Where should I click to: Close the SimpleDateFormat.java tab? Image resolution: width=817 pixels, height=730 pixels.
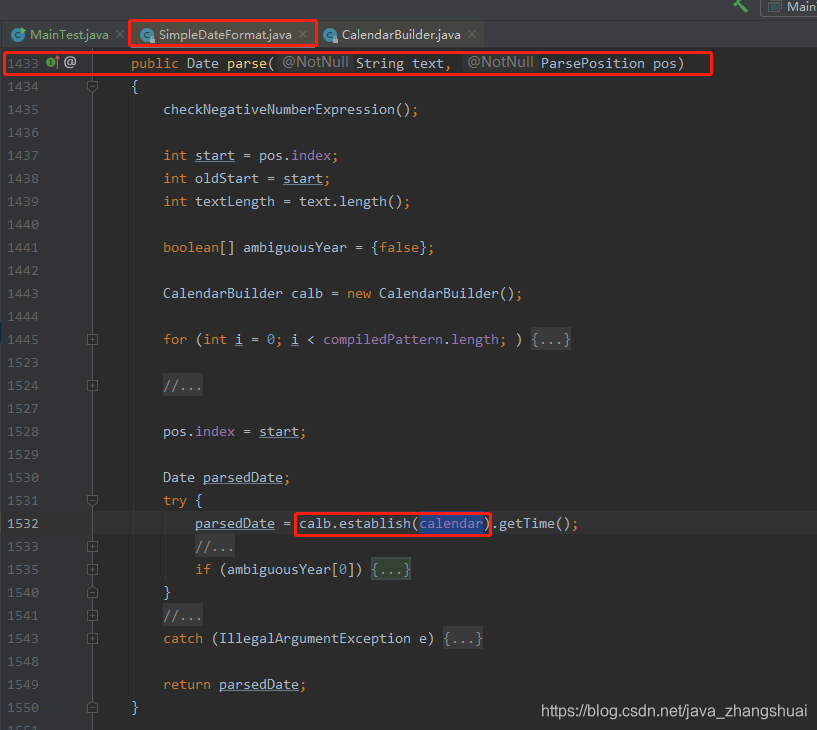303,34
